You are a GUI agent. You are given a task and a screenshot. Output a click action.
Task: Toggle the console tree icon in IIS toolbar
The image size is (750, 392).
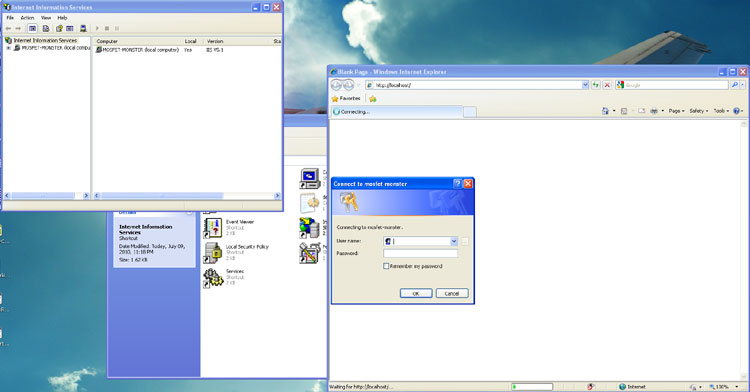click(33, 29)
